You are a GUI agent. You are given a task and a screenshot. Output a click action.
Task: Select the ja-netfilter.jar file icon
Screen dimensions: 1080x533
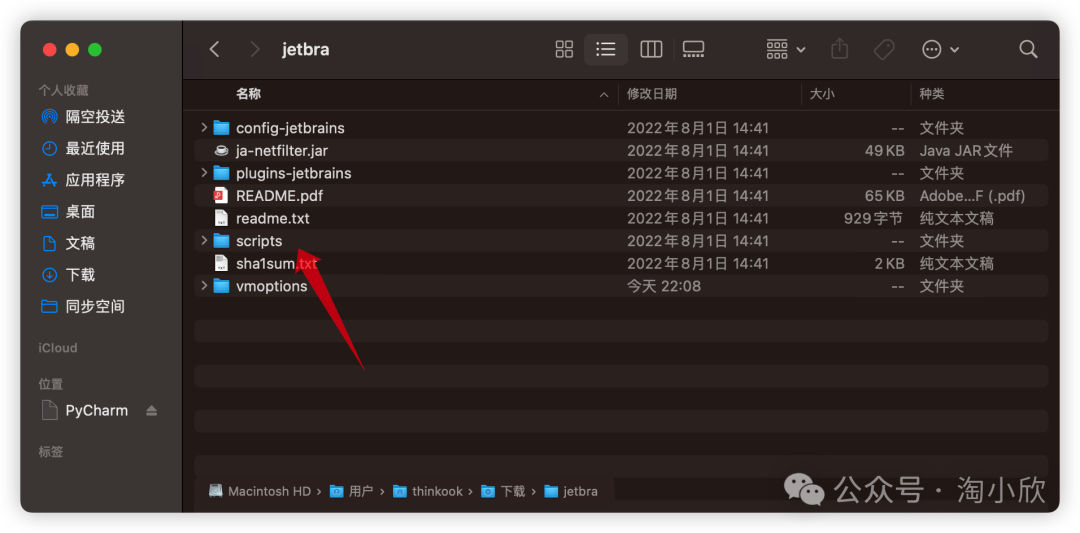tap(221, 150)
